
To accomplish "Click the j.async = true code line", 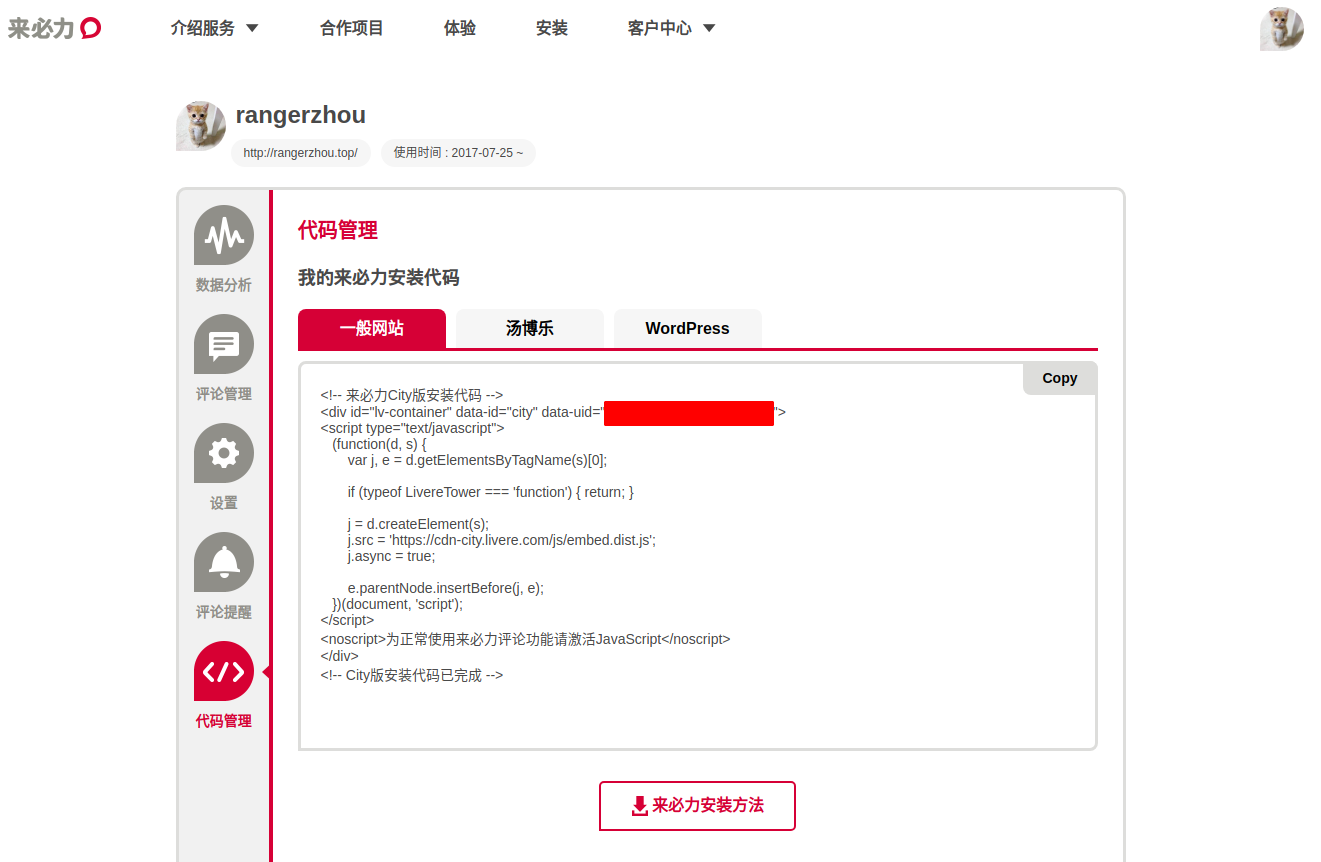I will click(x=392, y=556).
